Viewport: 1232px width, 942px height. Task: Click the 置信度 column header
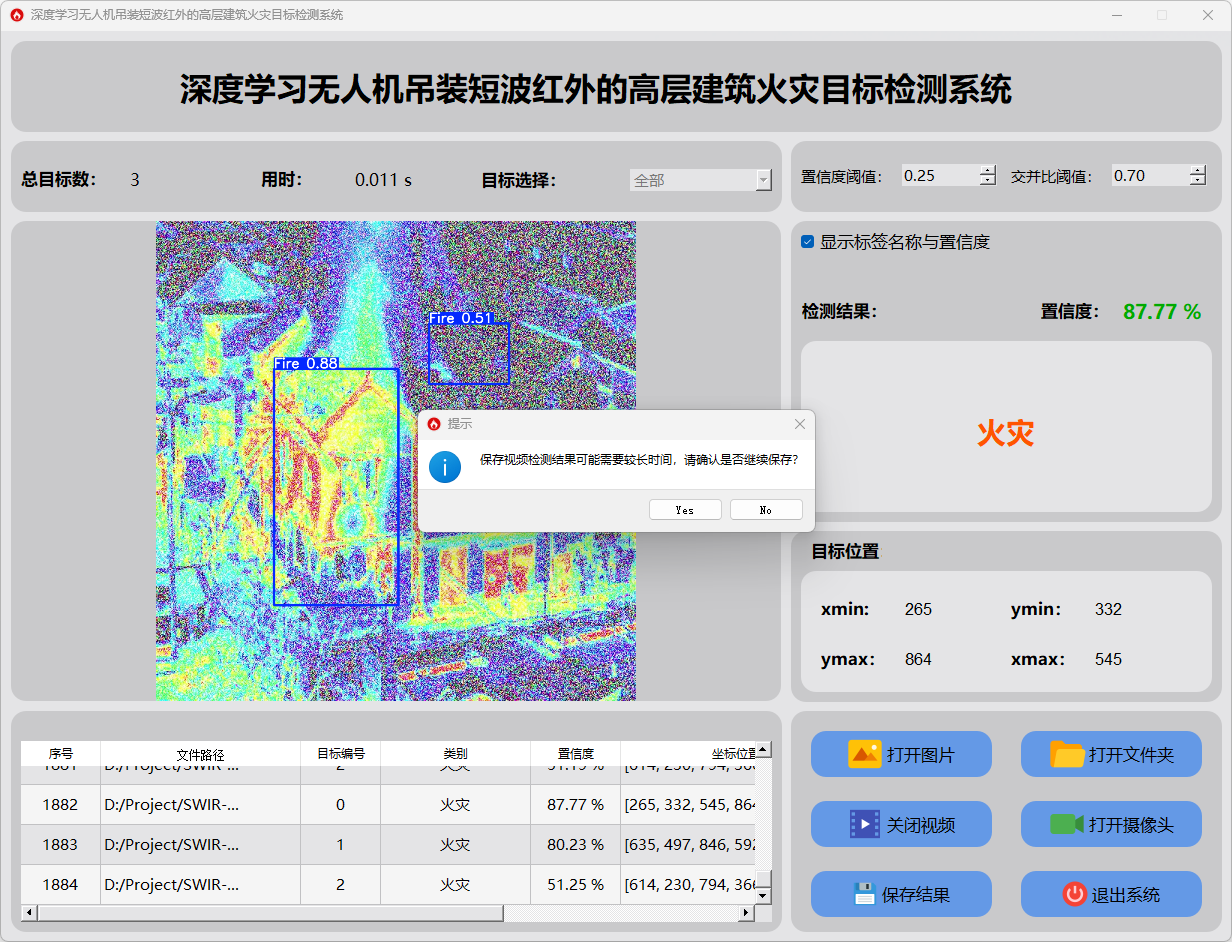pyautogui.click(x=575, y=754)
